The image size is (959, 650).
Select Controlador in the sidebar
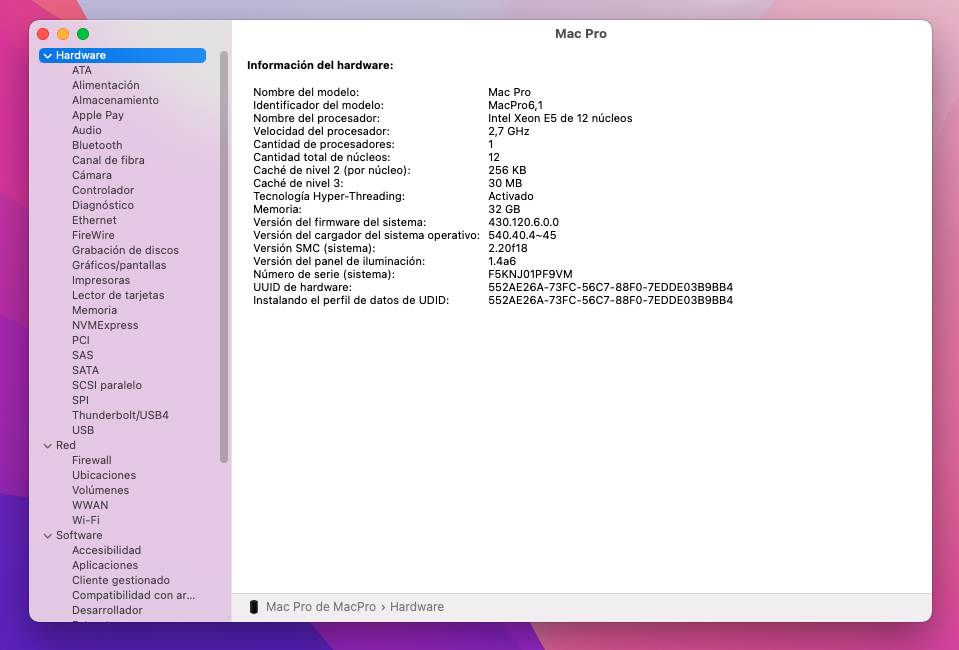103,190
